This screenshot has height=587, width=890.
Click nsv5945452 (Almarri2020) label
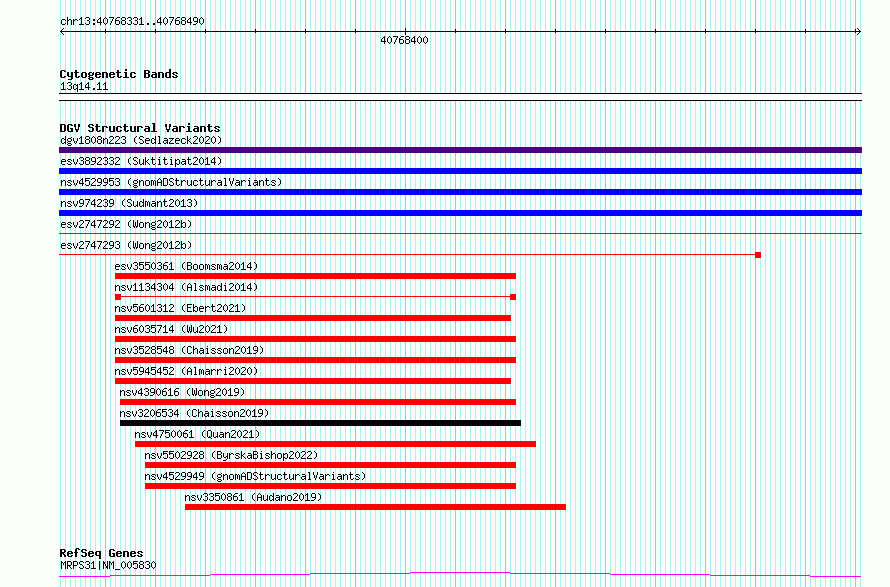pyautogui.click(x=186, y=371)
